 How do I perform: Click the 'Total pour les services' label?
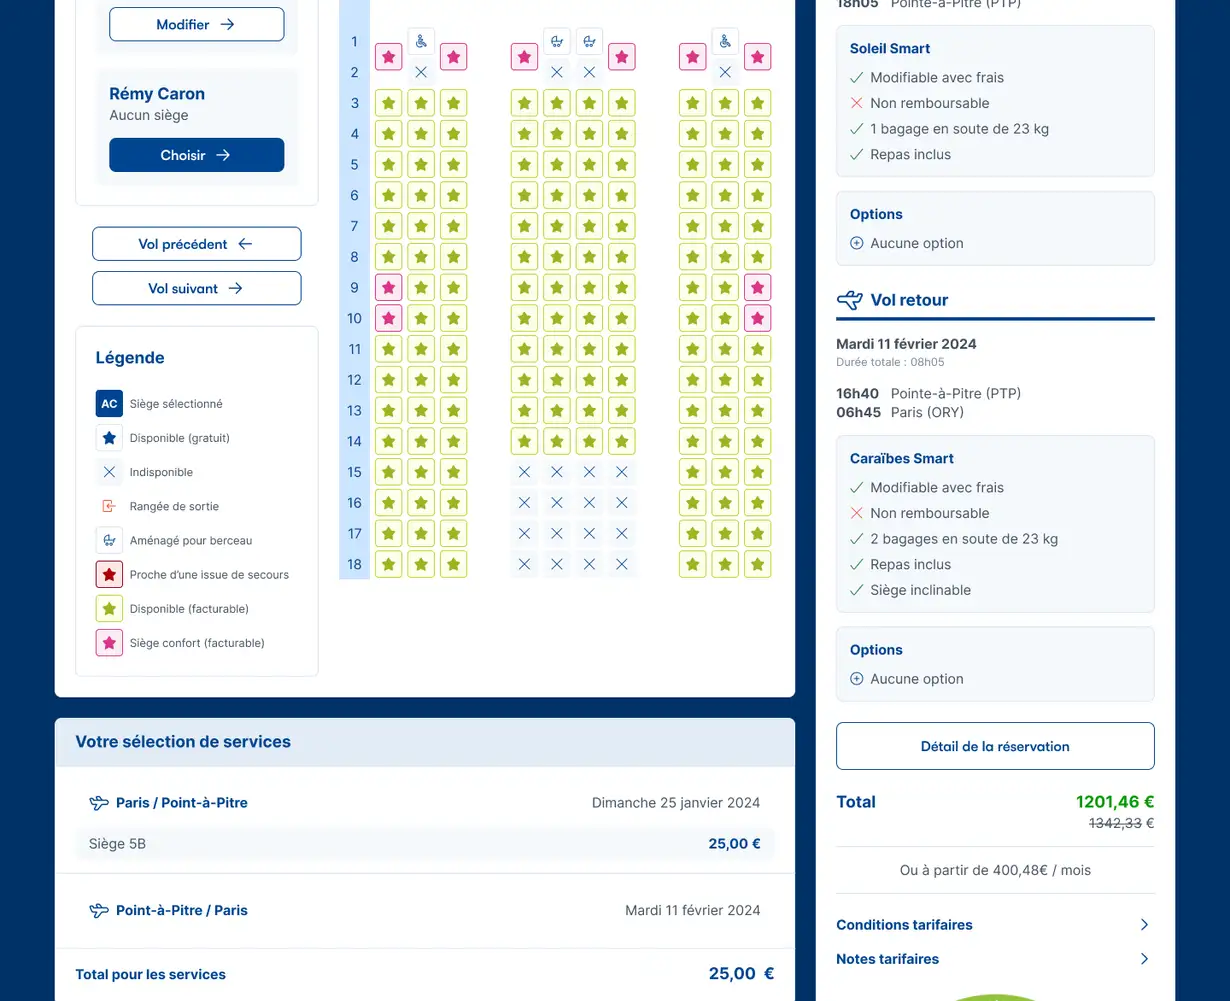[150, 974]
